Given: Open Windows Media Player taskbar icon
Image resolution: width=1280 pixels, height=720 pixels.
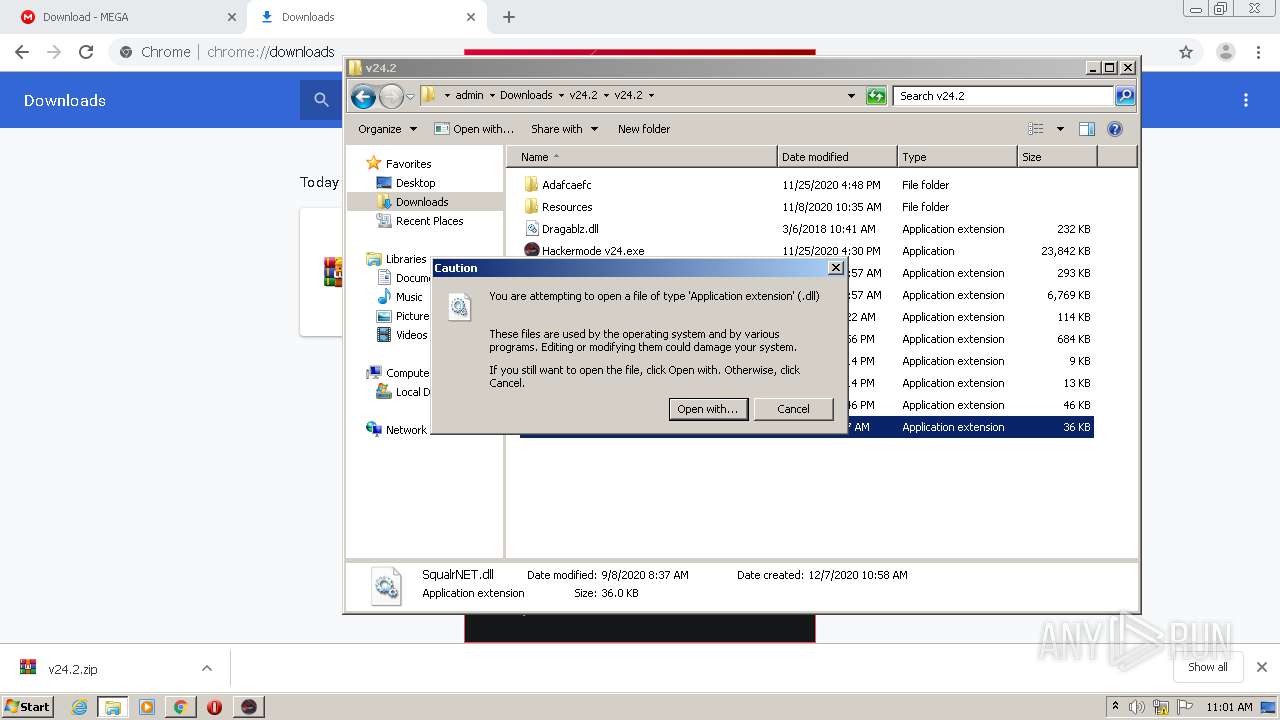Looking at the screenshot, I should pos(147,707).
